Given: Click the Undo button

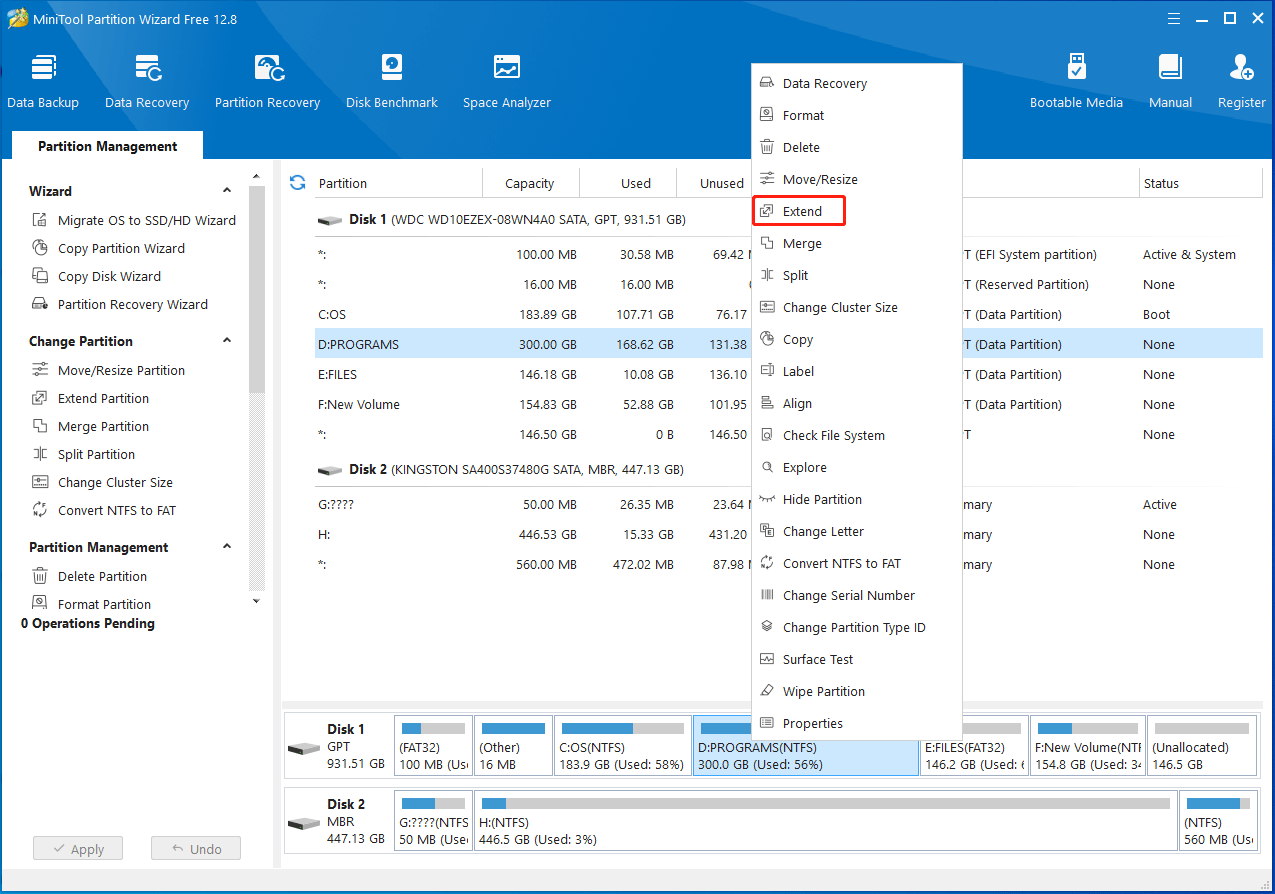Looking at the screenshot, I should point(196,849).
